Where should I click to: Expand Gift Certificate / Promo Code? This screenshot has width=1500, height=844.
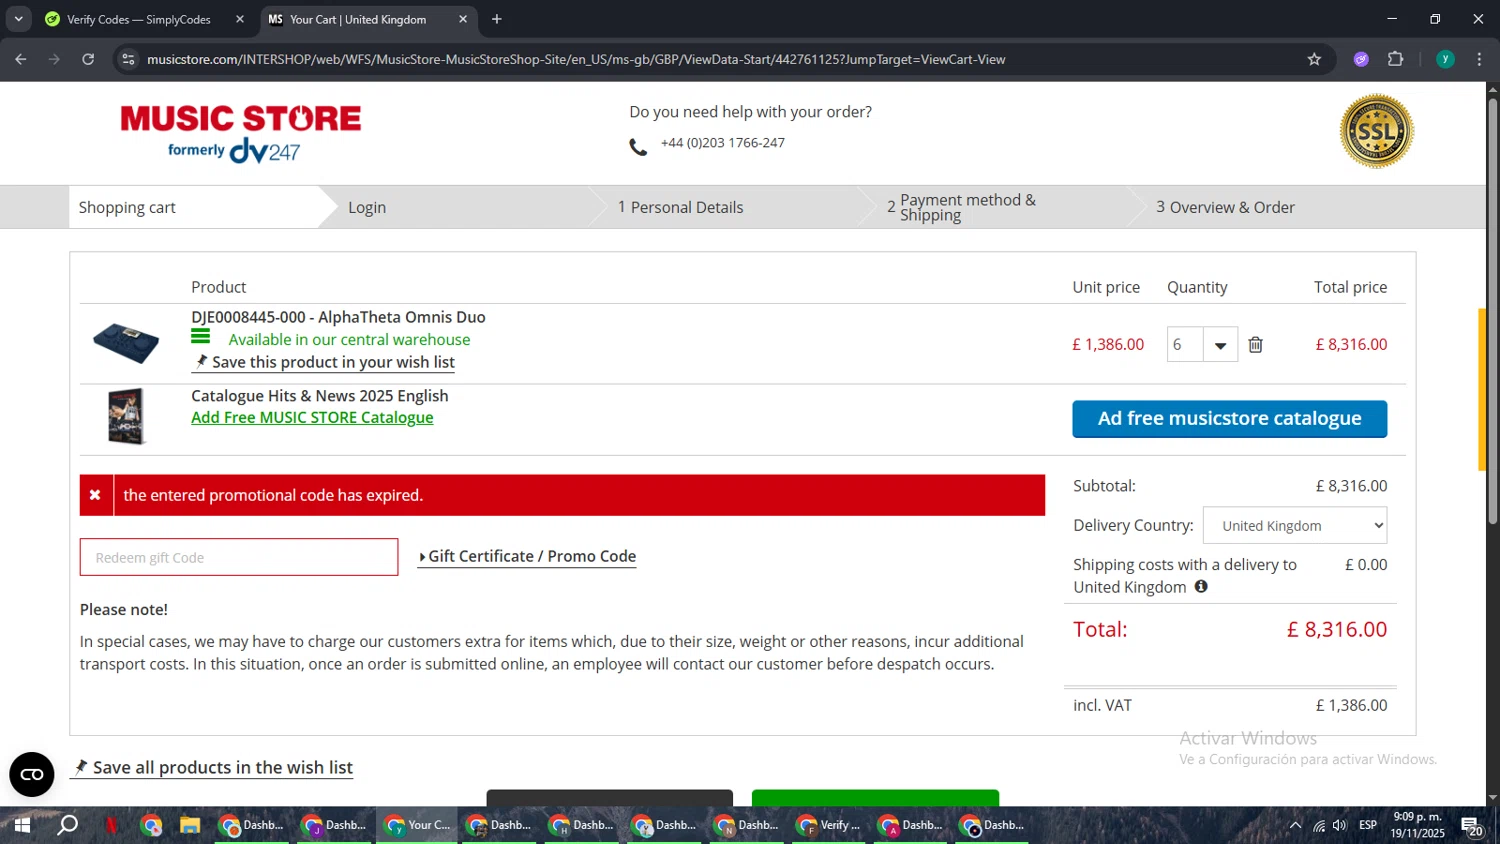point(527,556)
